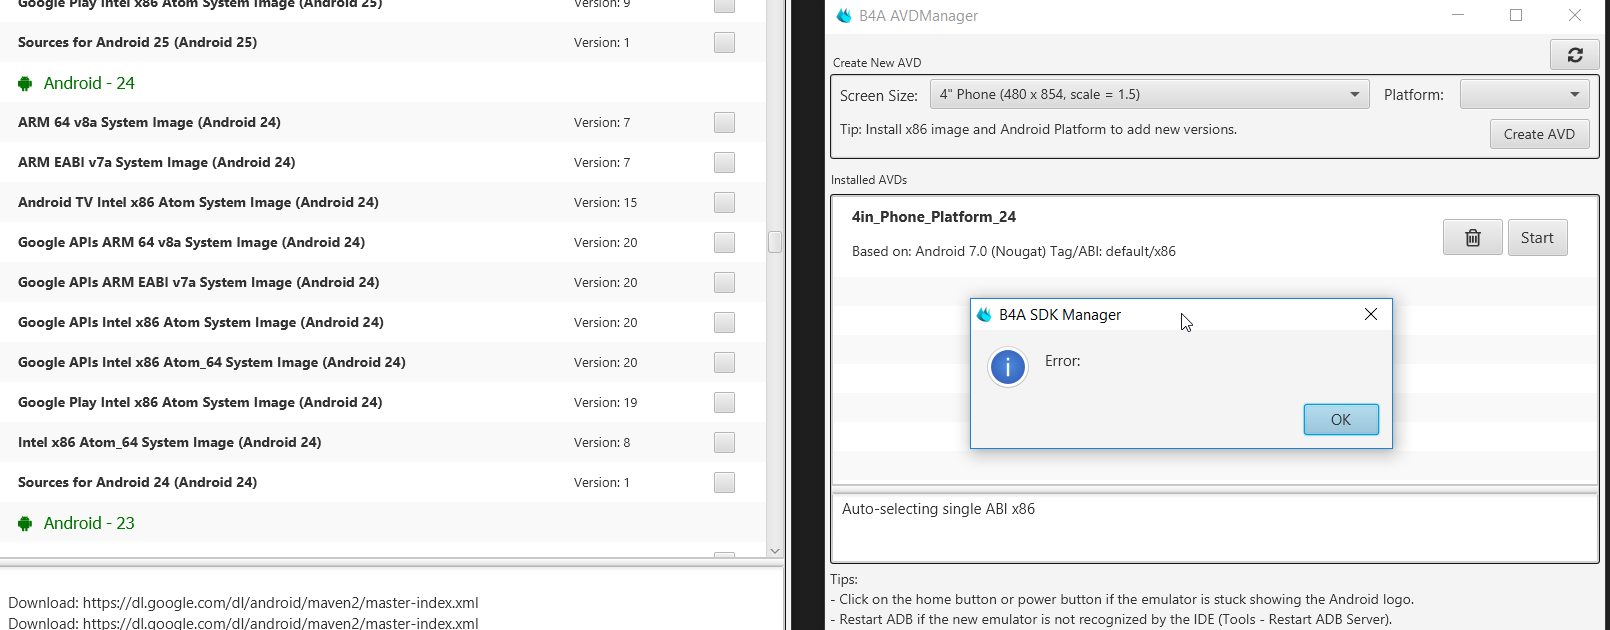Enable Android TV Intel x86 Atom (Android 24)
This screenshot has width=1610, height=630.
click(x=724, y=203)
